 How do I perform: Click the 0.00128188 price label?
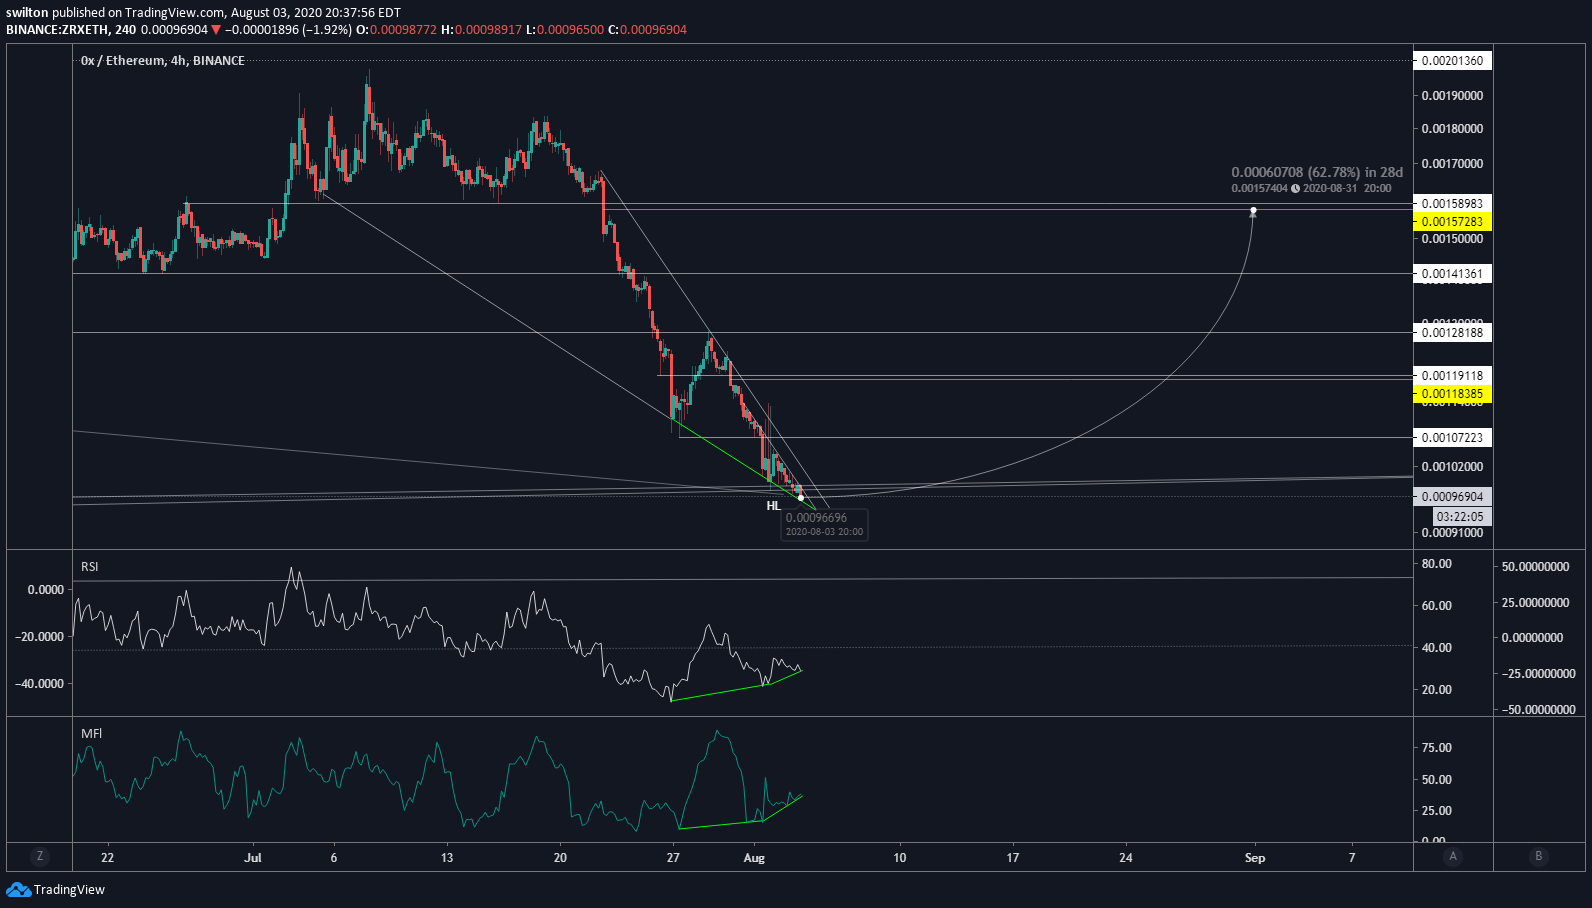1452,332
